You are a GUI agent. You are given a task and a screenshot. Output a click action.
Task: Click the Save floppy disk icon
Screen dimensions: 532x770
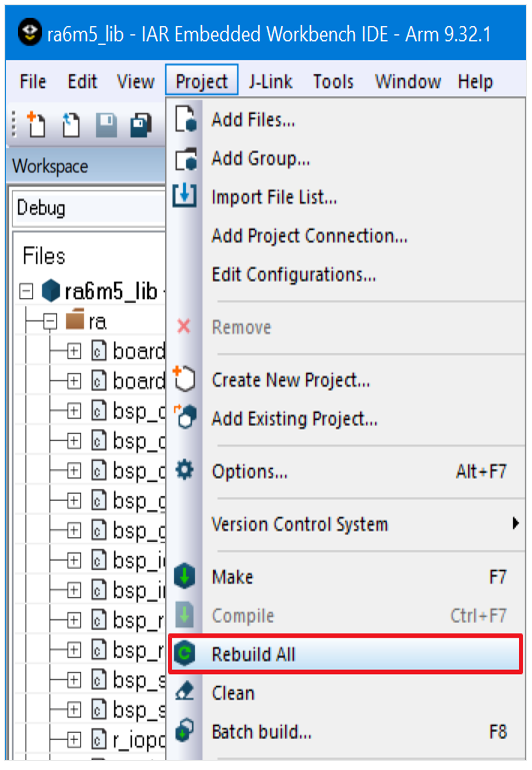106,125
